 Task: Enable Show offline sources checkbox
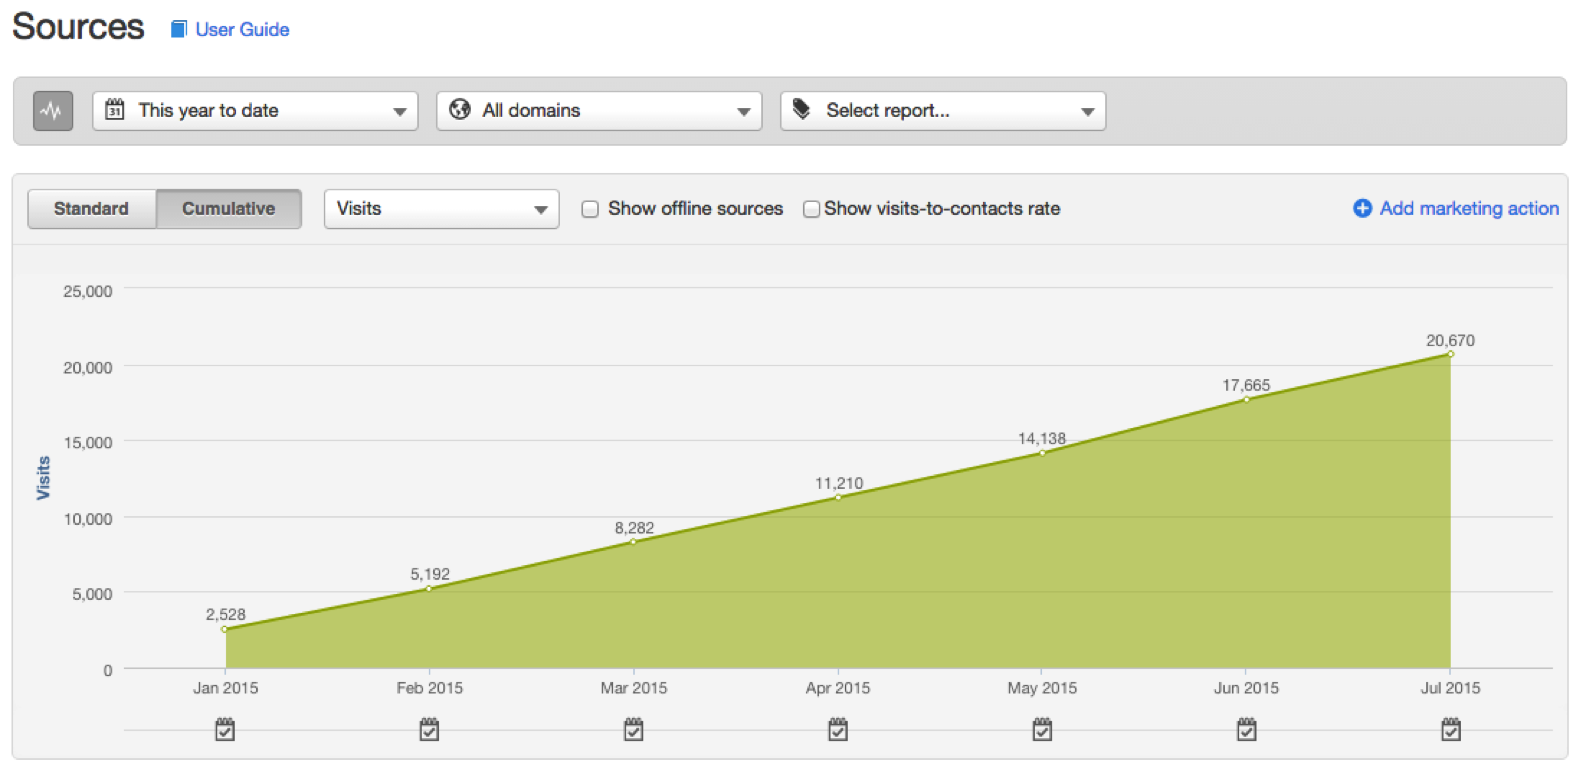590,209
